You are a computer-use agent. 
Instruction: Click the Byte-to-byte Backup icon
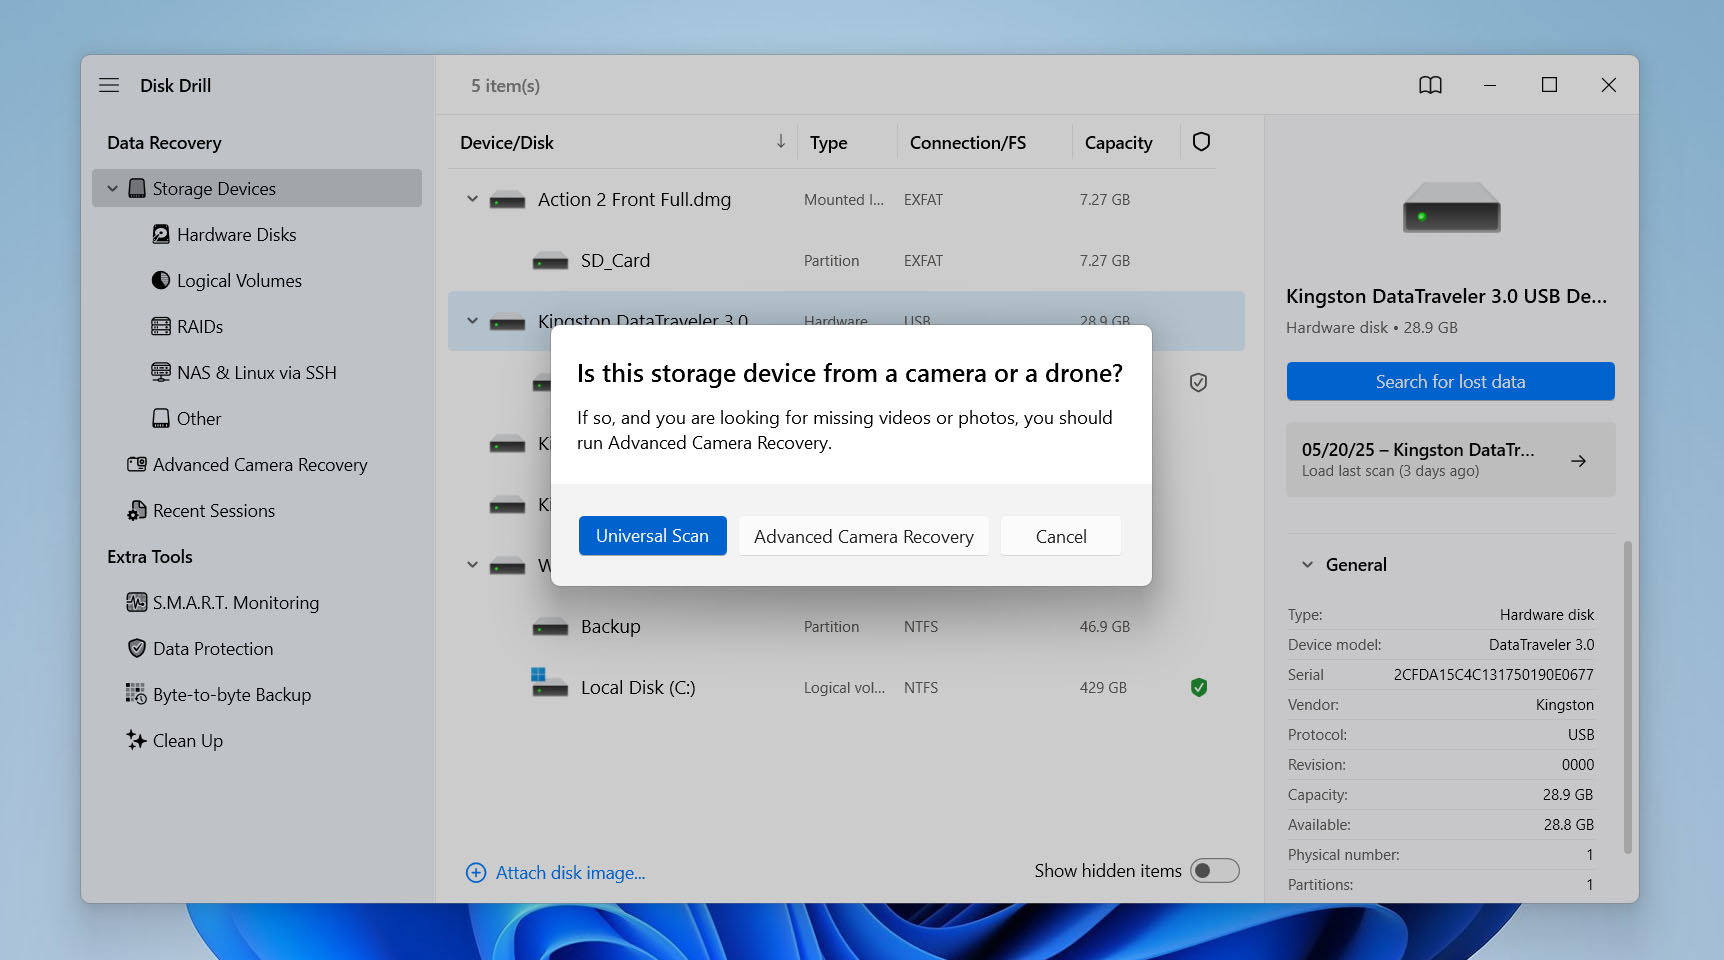click(x=136, y=693)
